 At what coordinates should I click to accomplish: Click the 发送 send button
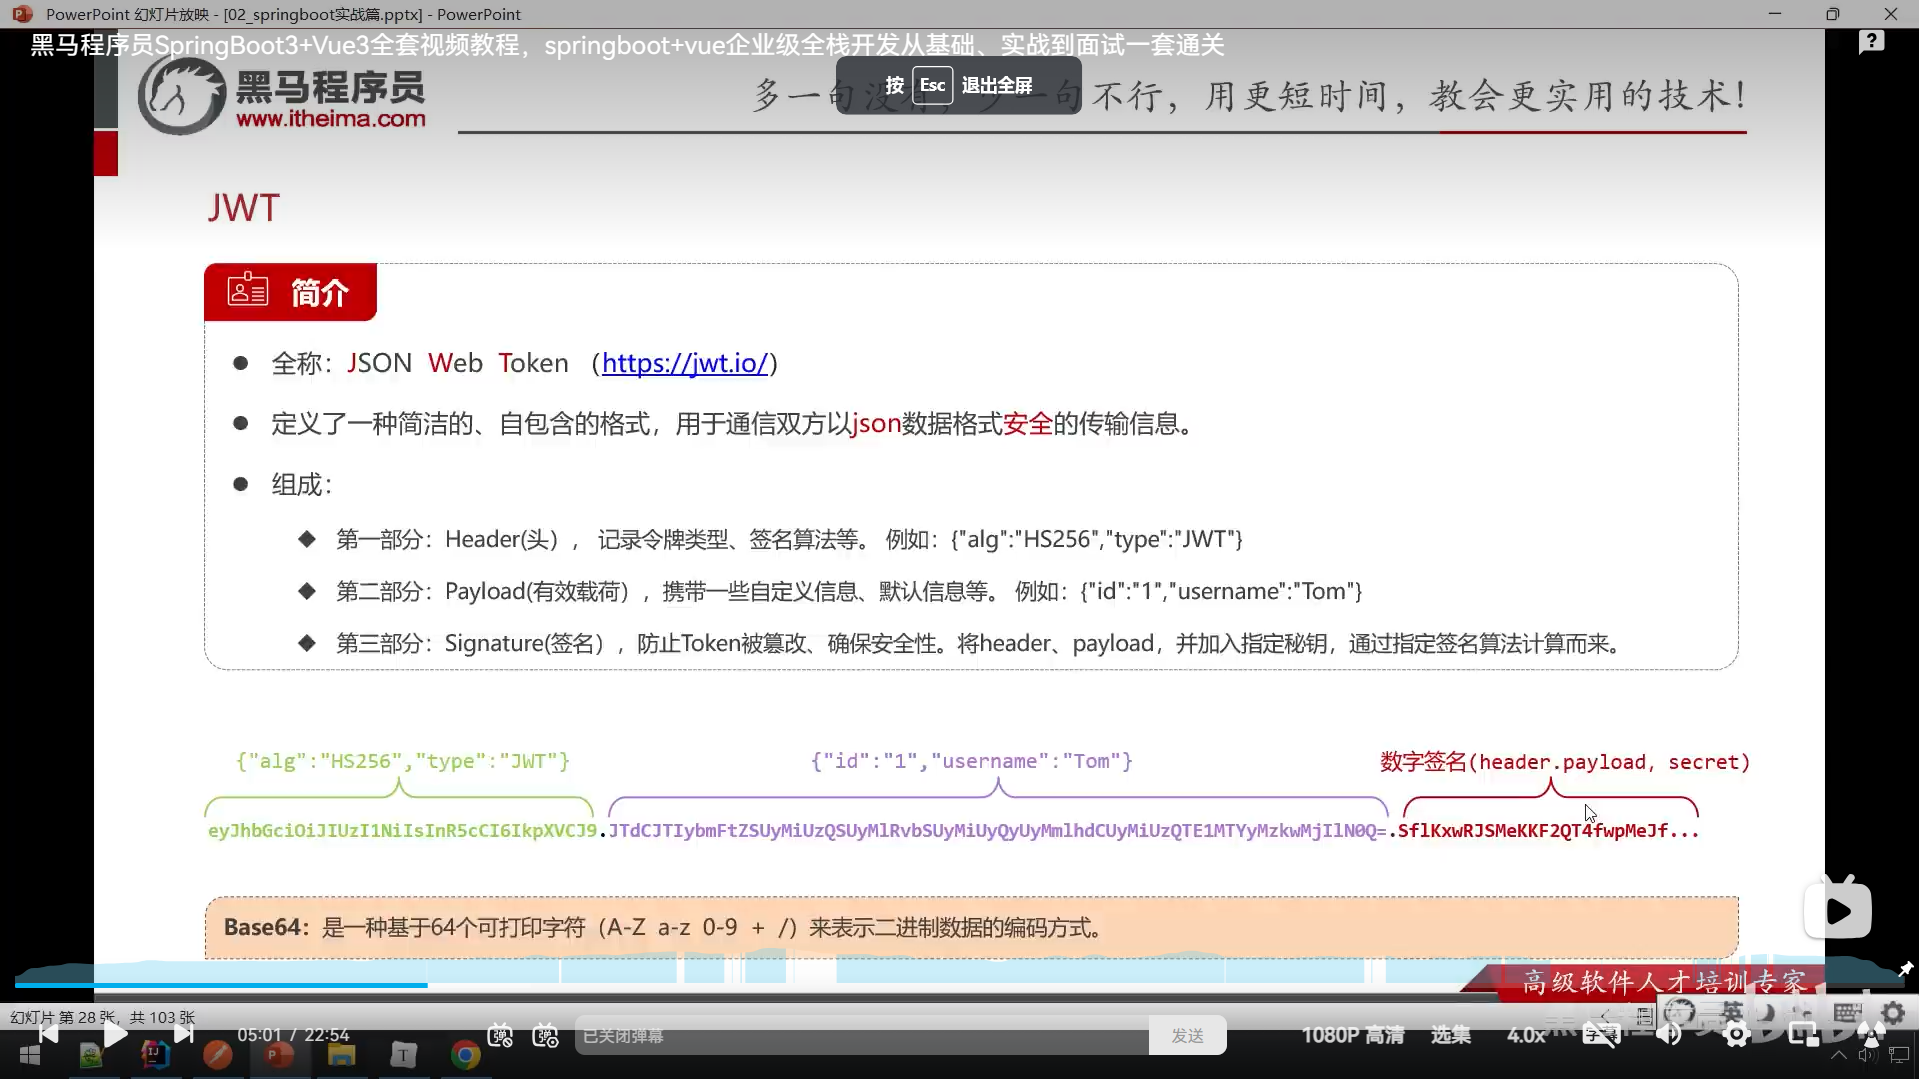tap(1187, 1035)
